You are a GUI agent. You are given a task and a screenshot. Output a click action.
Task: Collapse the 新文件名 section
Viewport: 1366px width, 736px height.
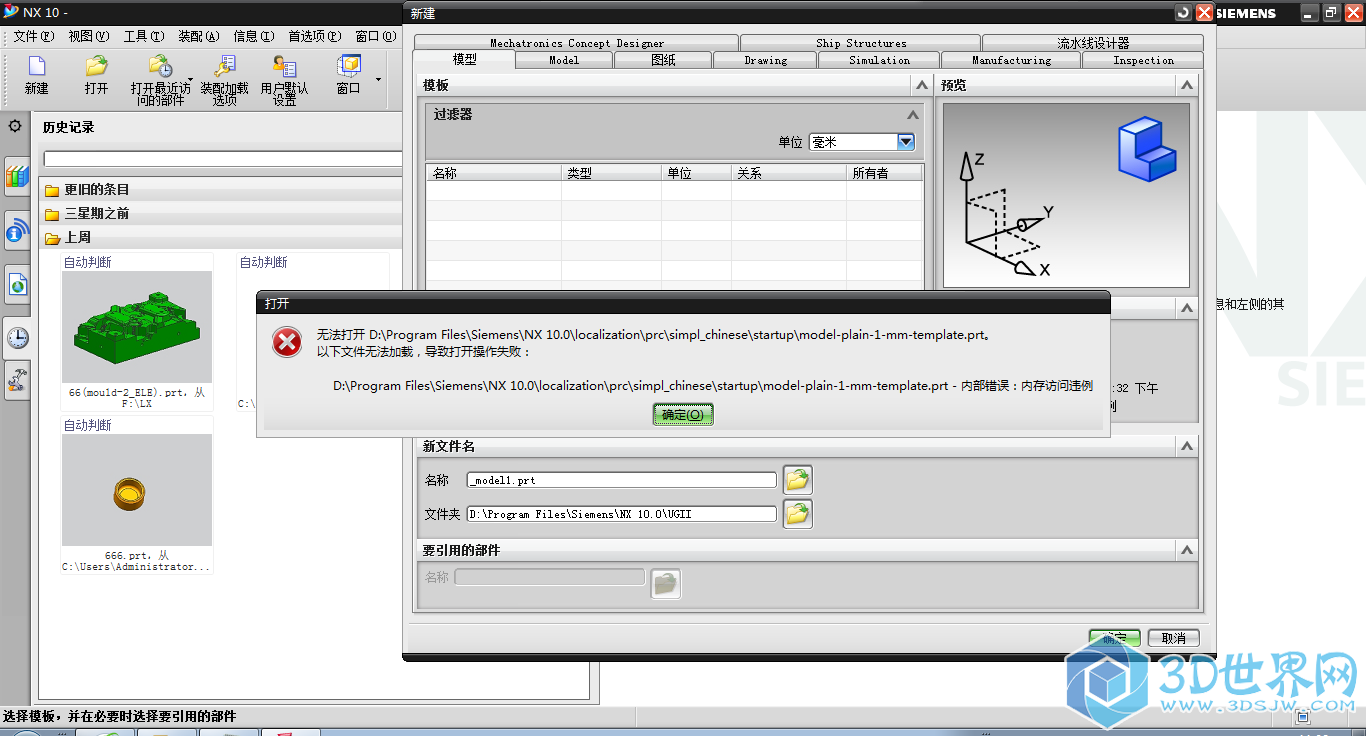pyautogui.click(x=1186, y=446)
